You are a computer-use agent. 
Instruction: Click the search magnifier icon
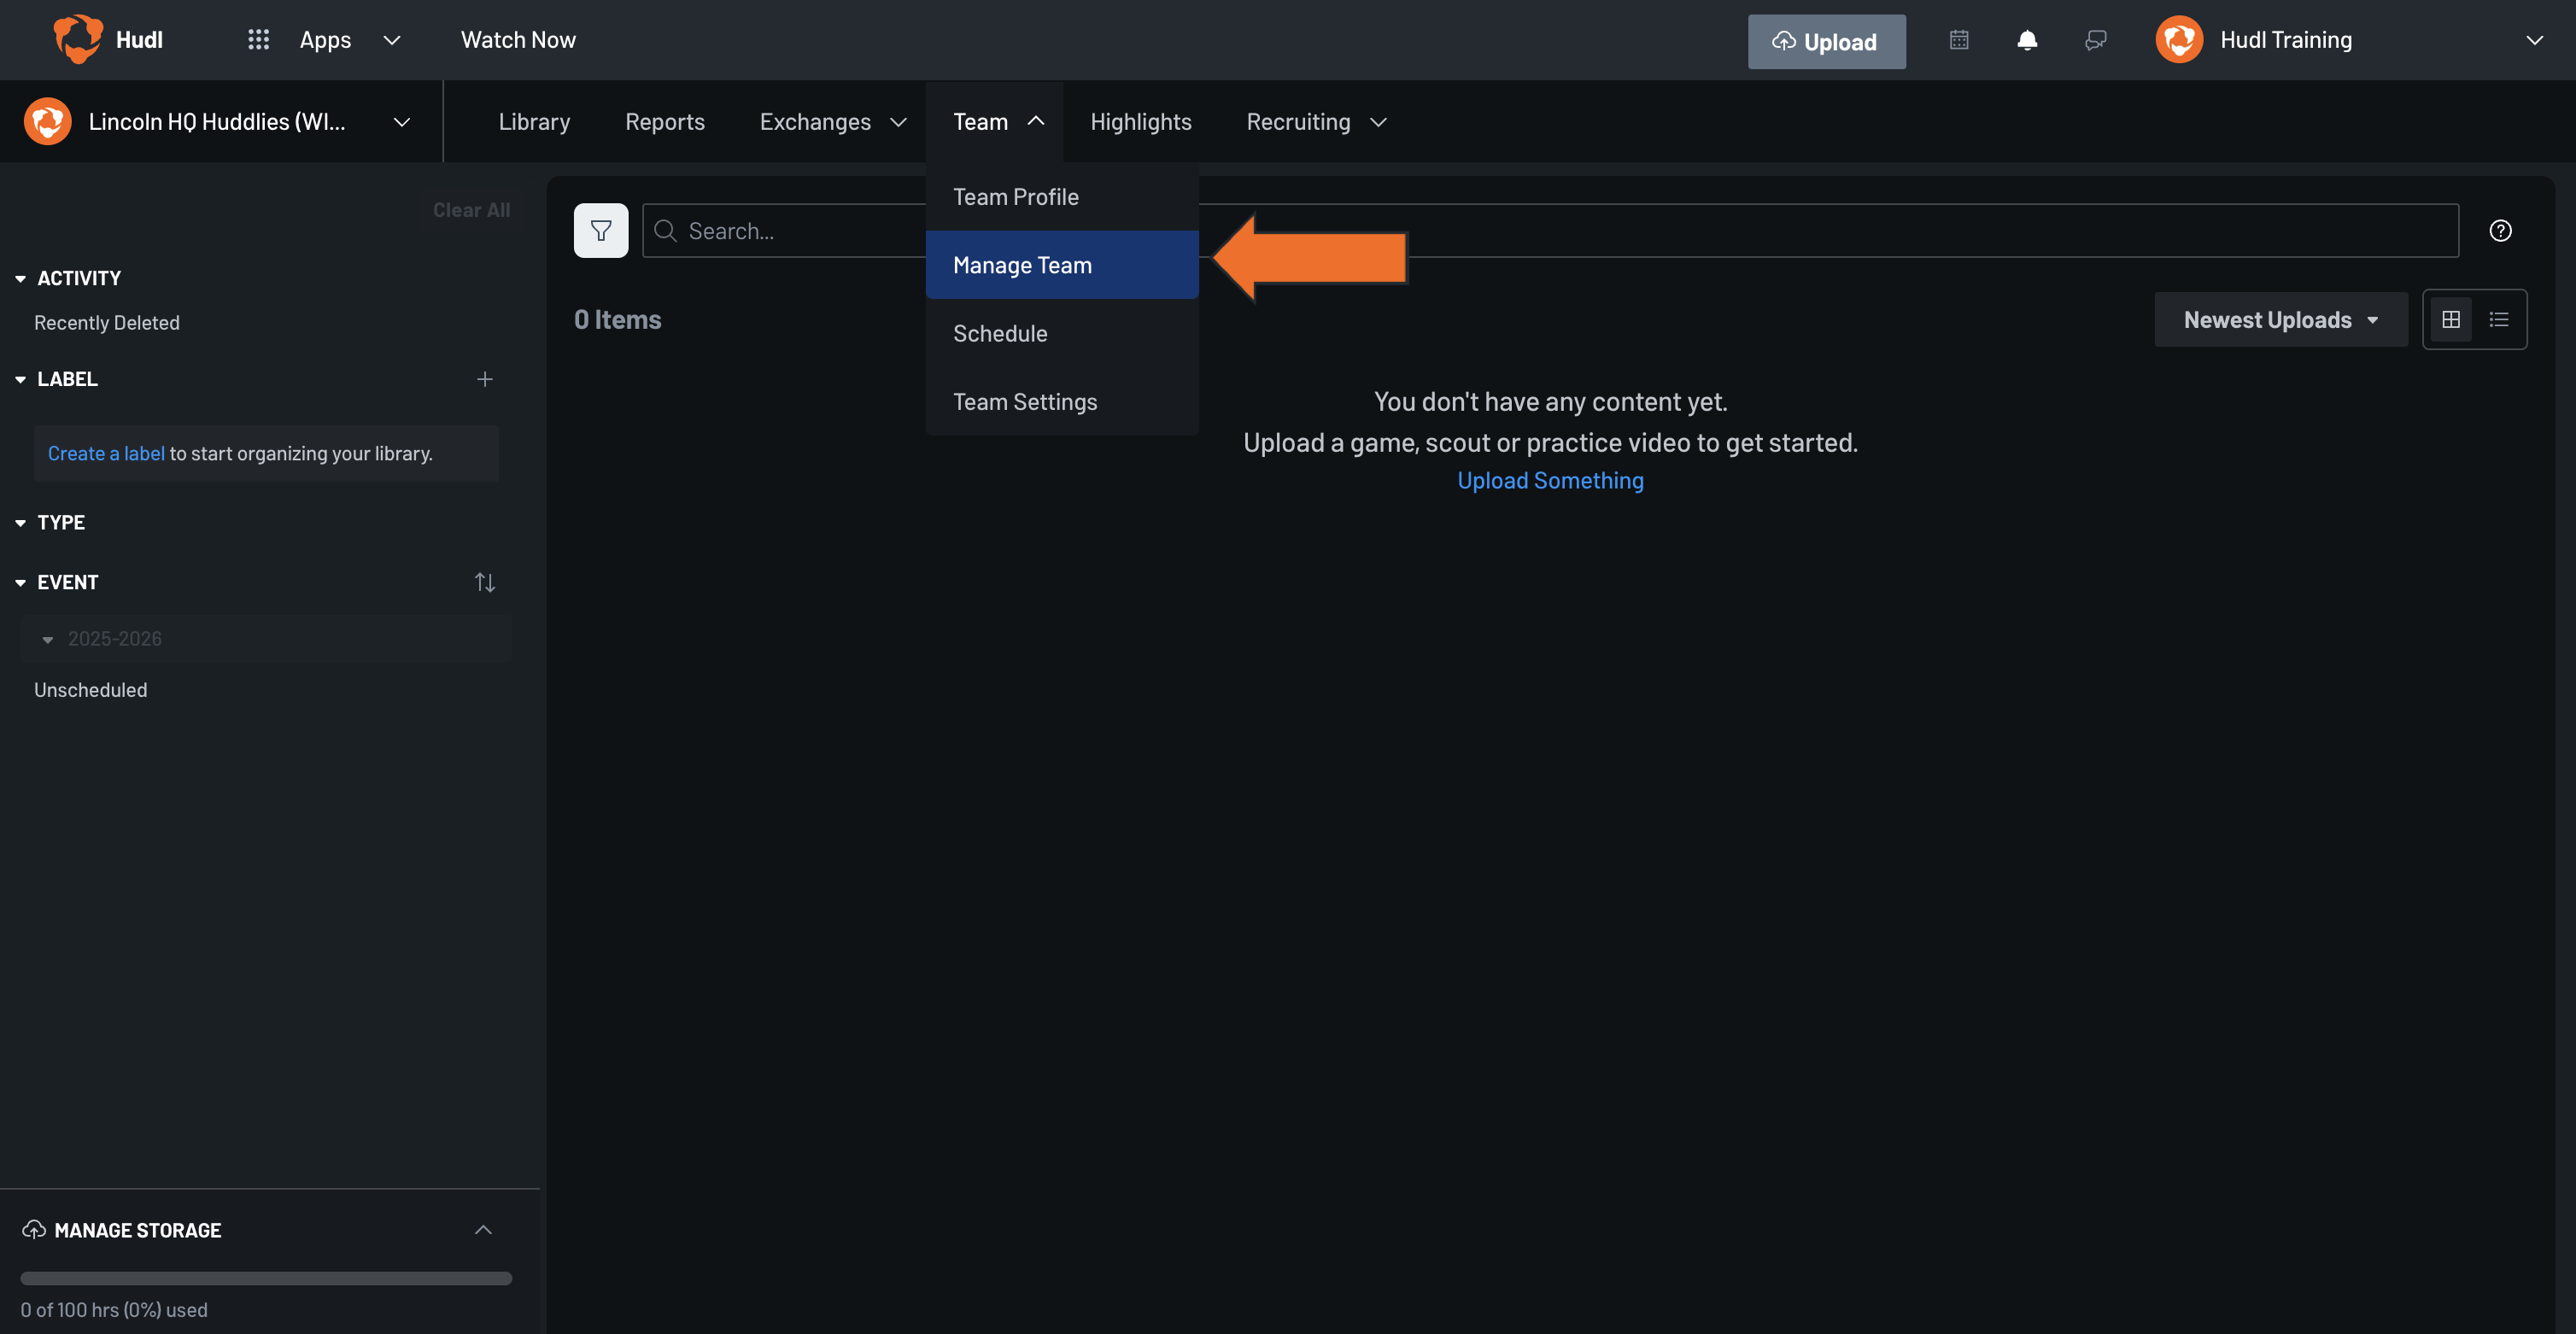coord(665,230)
